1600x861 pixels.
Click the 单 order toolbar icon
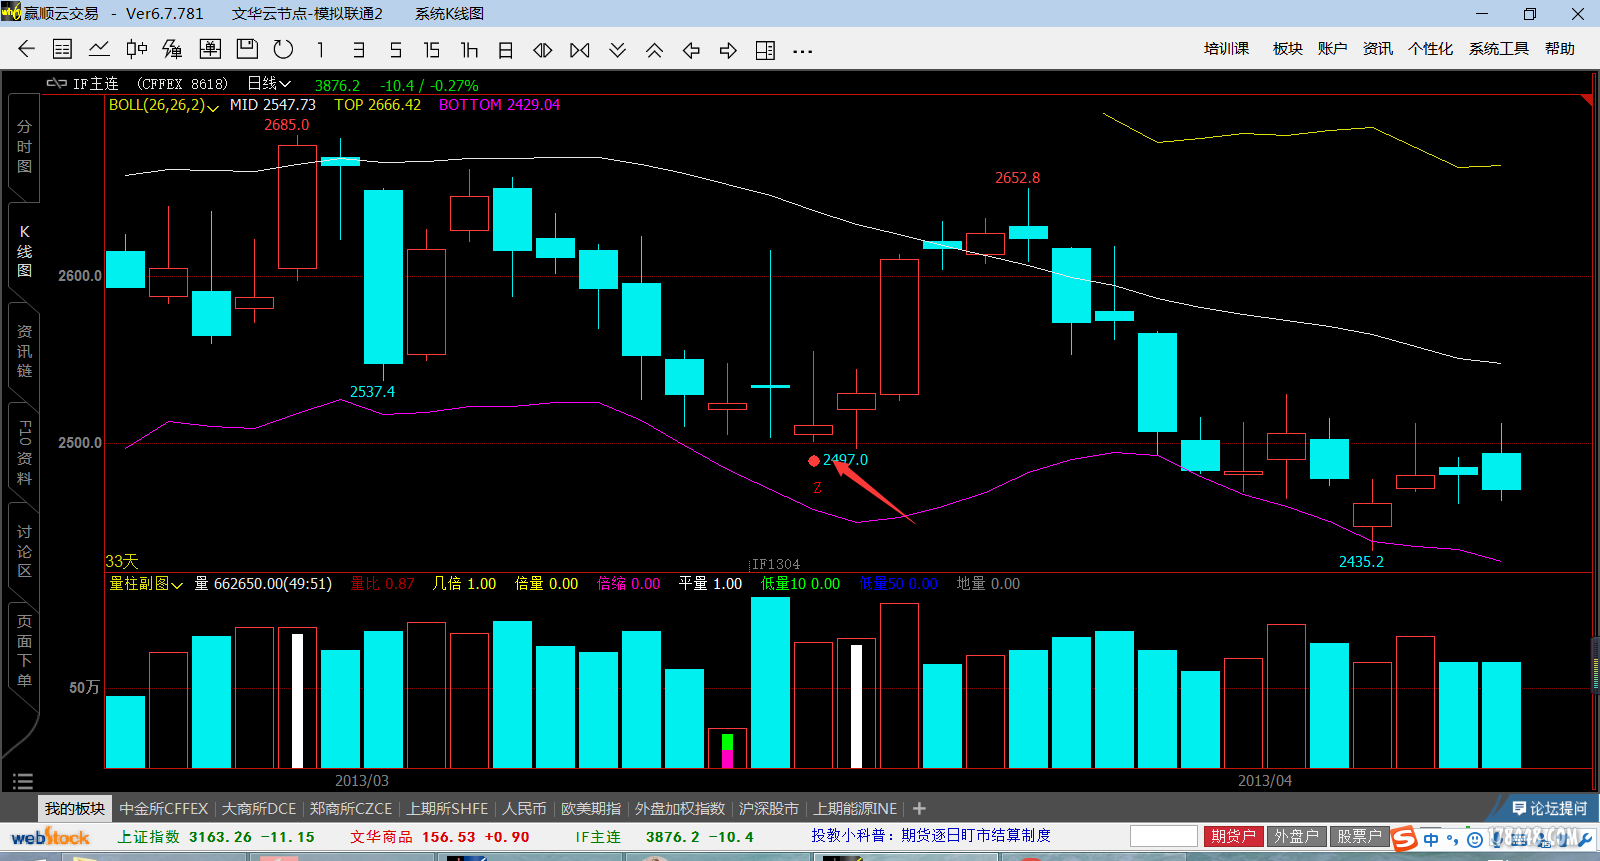tap(210, 49)
